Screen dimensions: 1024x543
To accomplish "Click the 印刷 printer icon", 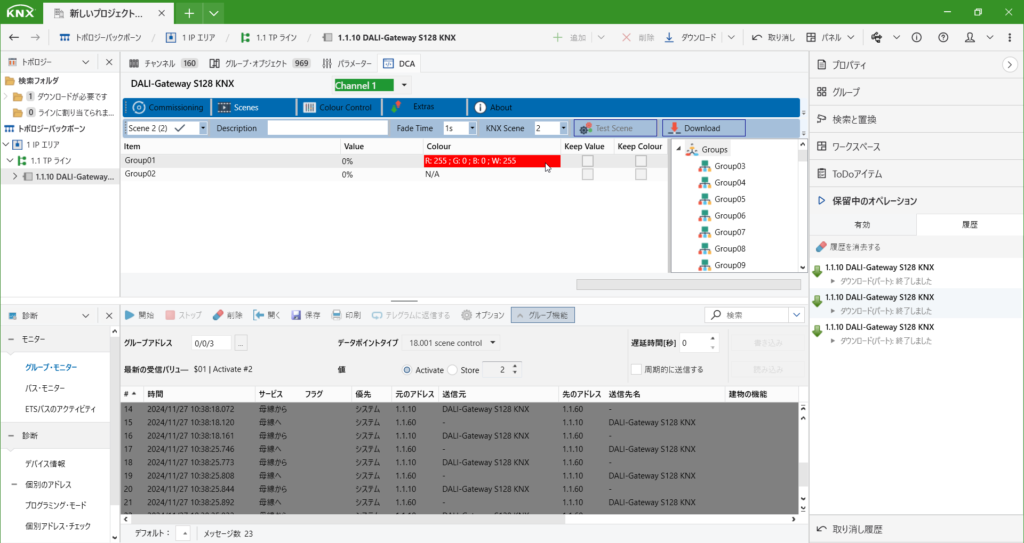I will click(x=336, y=315).
